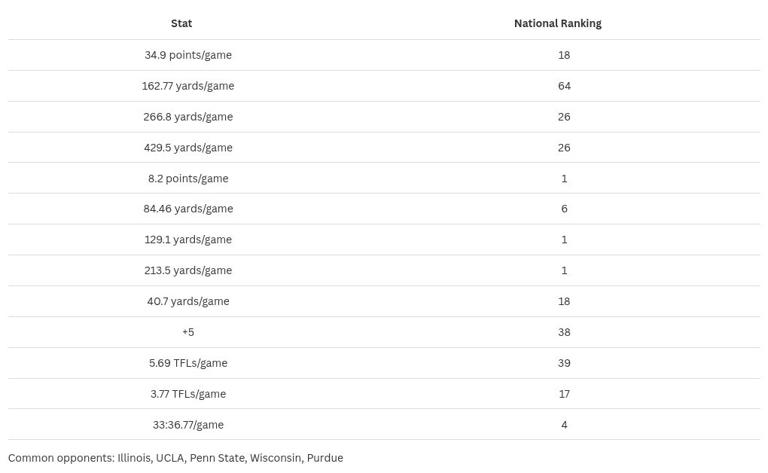Click the ranking value 64
This screenshot has width=768, height=473.
(x=564, y=86)
